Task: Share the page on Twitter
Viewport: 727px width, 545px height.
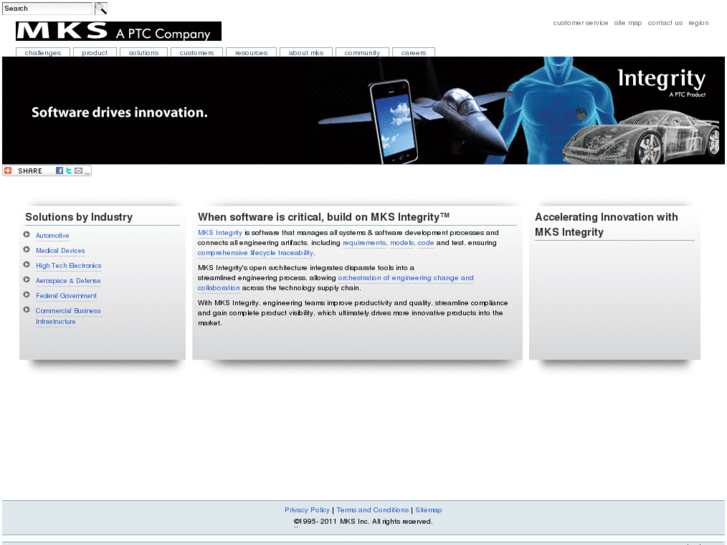Action: [x=69, y=171]
